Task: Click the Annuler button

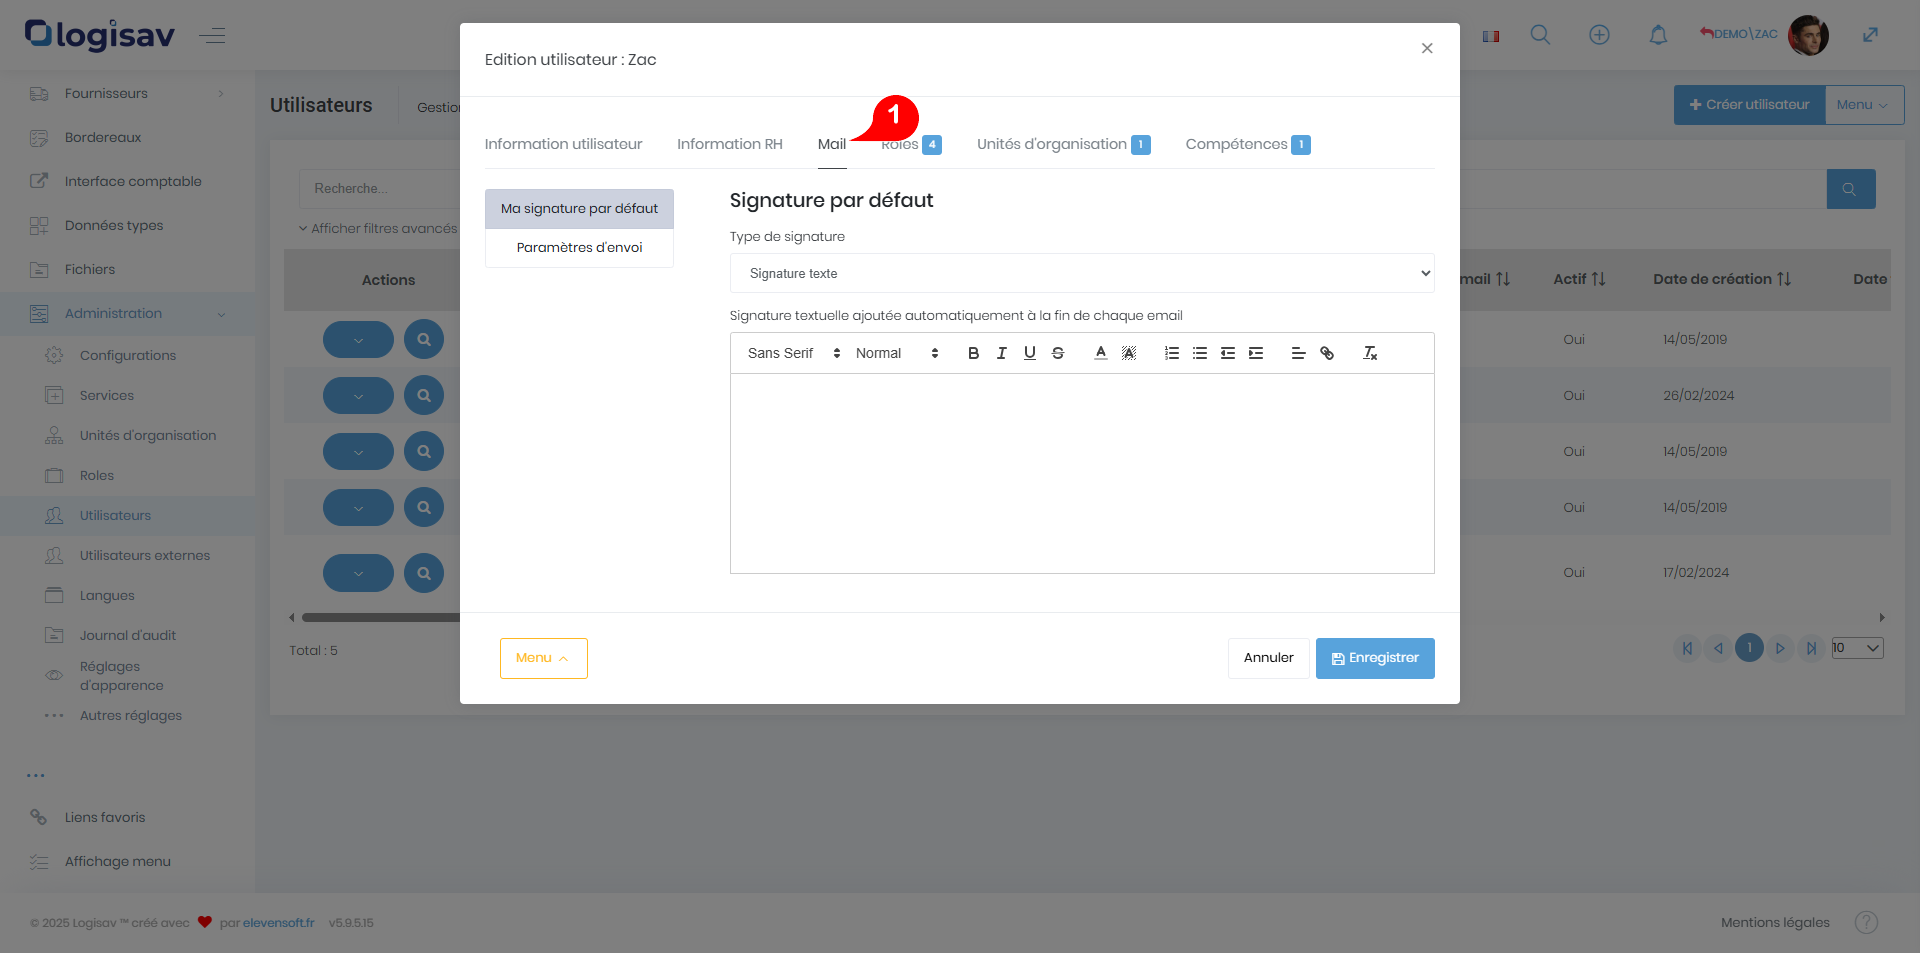Action: point(1268,658)
